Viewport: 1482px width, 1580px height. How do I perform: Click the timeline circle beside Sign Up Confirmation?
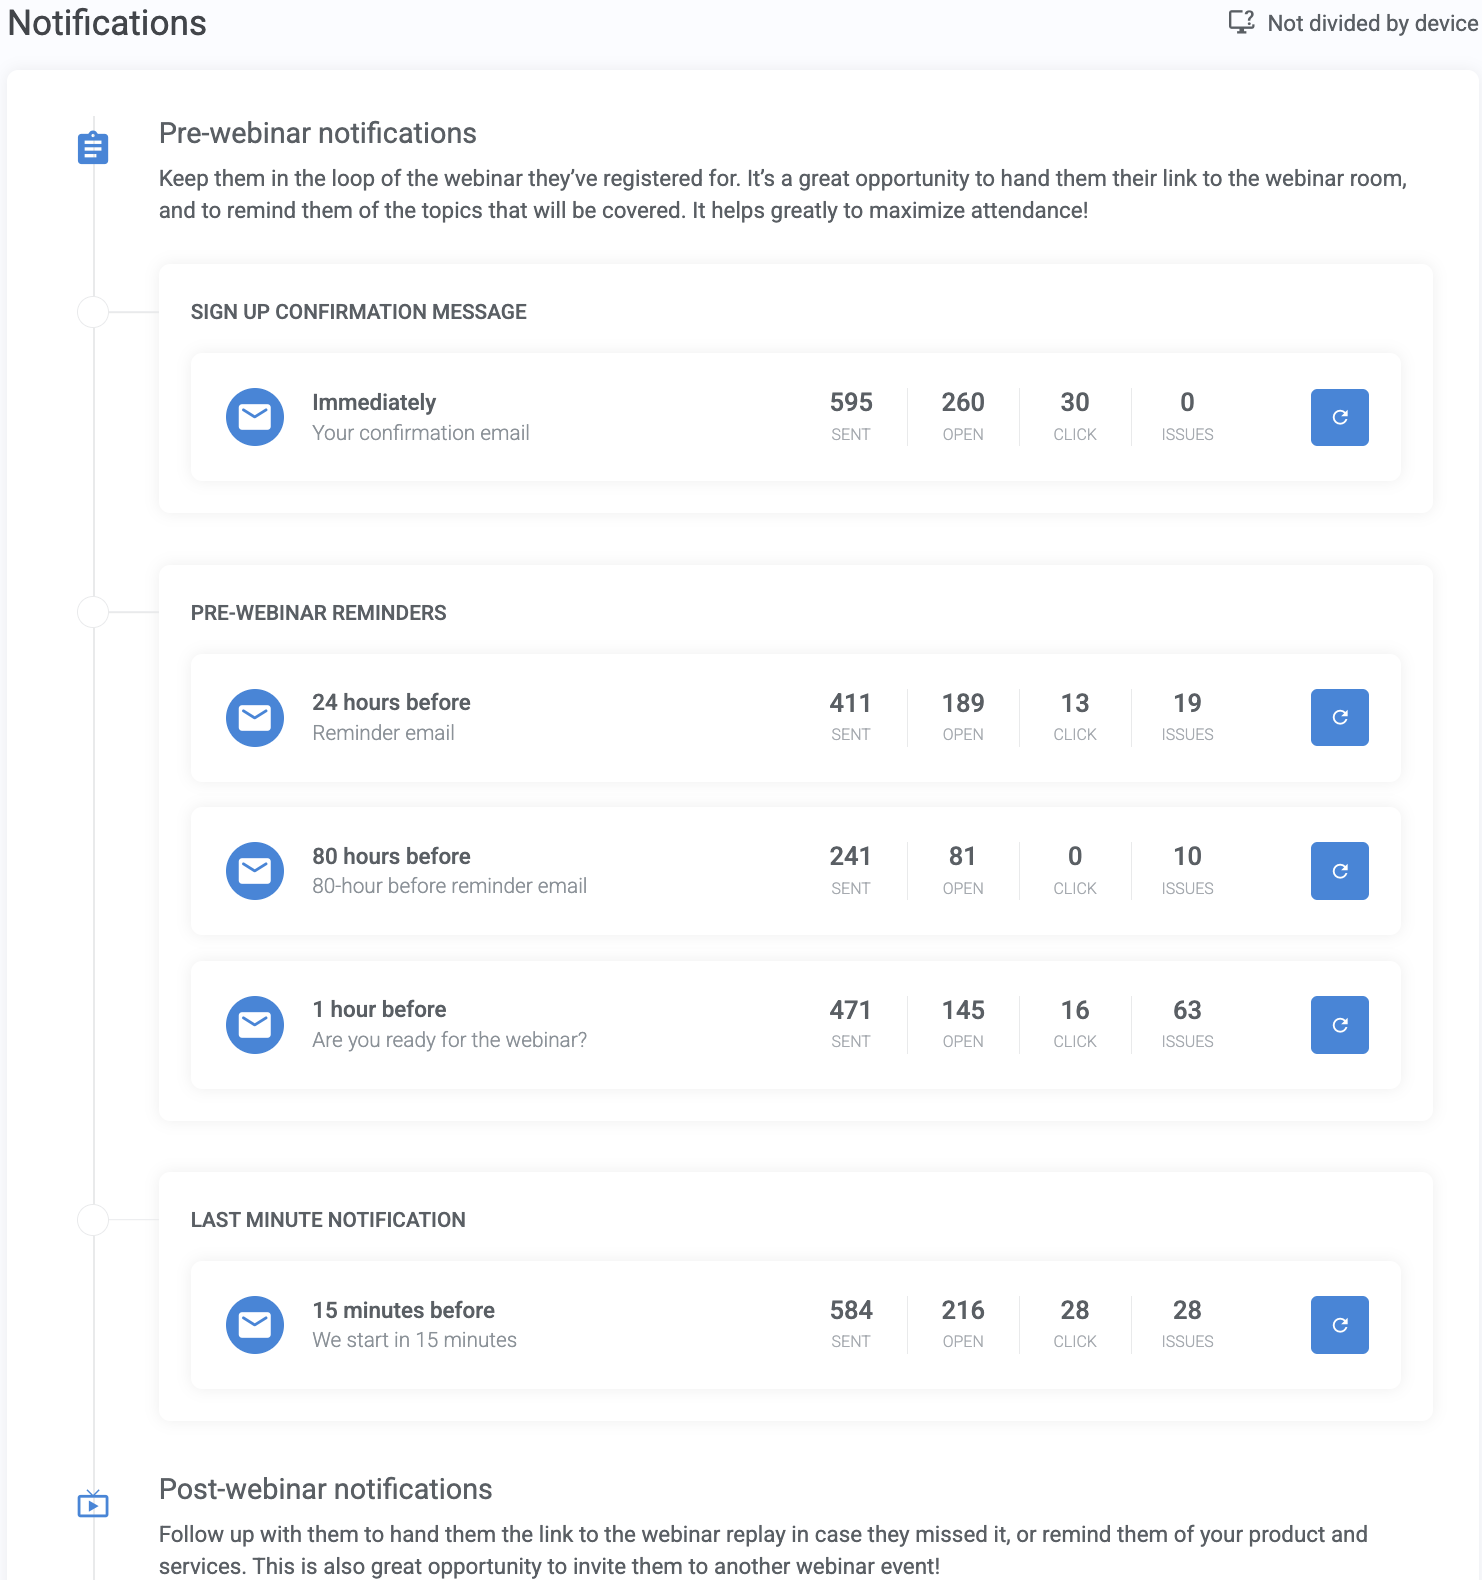pyautogui.click(x=93, y=311)
